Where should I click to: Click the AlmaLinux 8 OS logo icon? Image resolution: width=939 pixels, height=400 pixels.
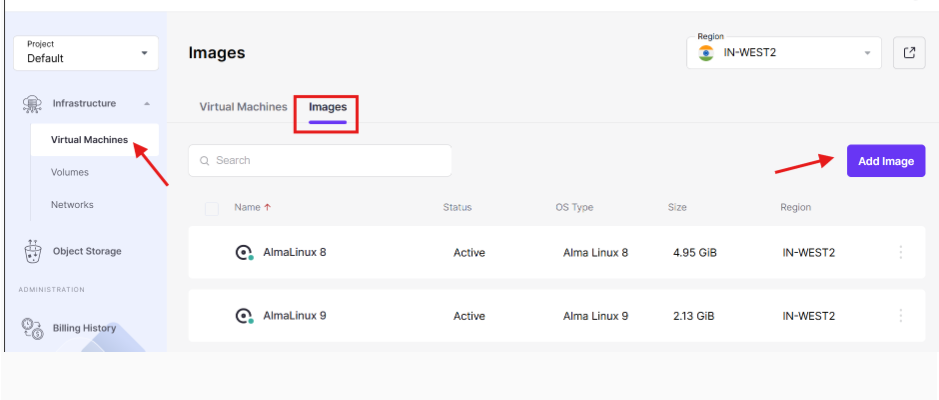(244, 253)
